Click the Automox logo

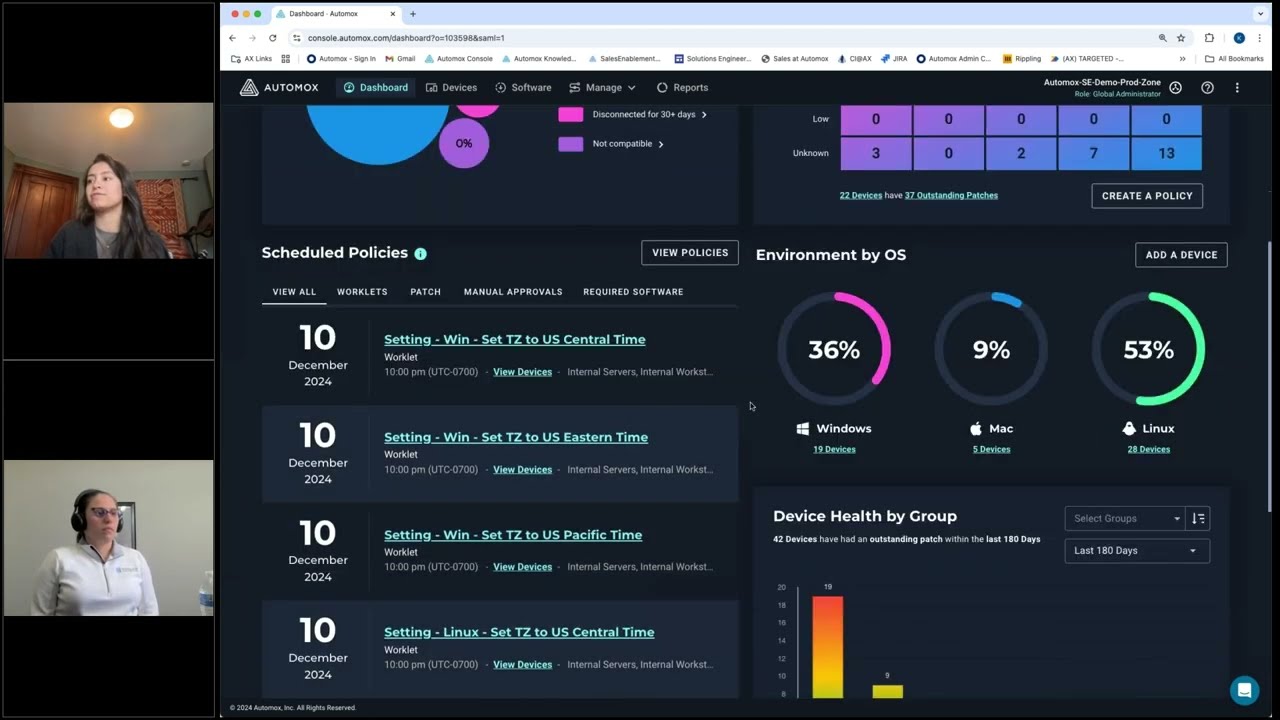[x=279, y=88]
